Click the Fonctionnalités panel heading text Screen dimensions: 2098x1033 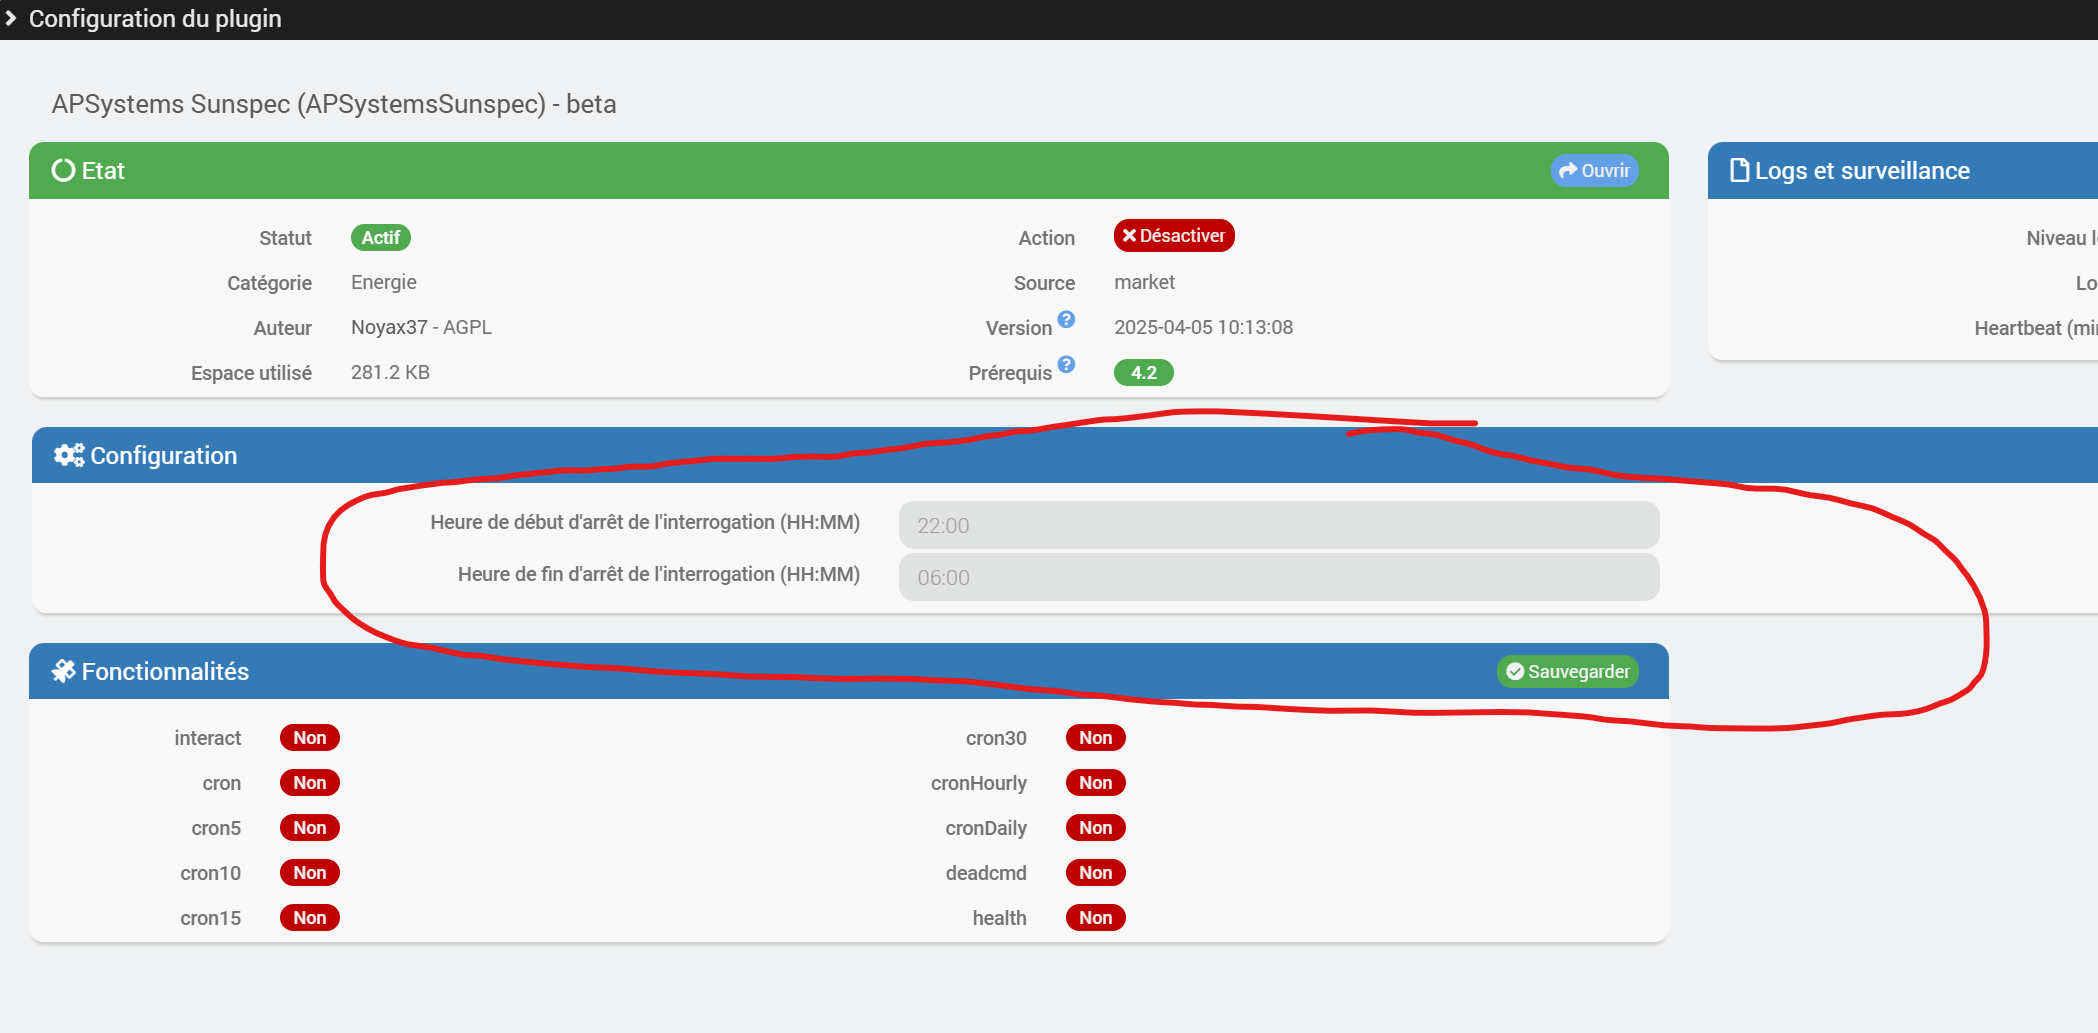point(165,672)
